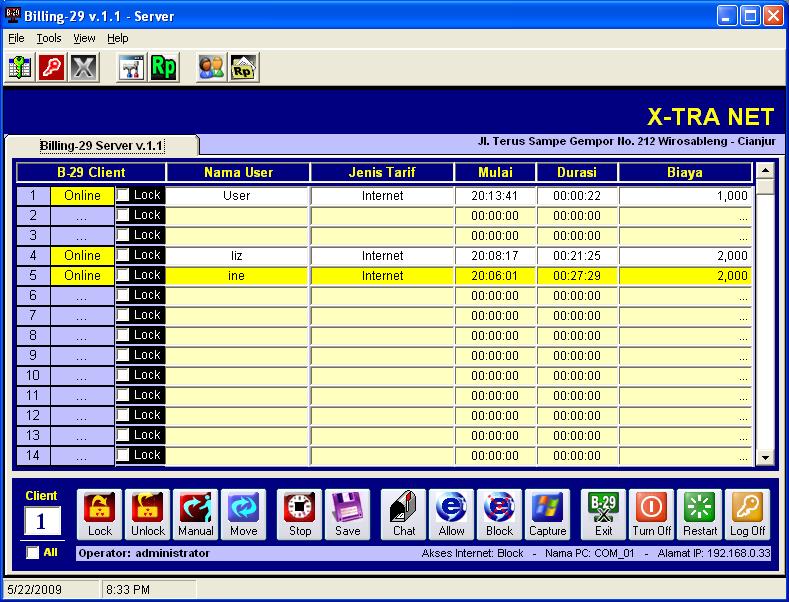Click the green Rp tariff toolbar icon

[x=164, y=67]
